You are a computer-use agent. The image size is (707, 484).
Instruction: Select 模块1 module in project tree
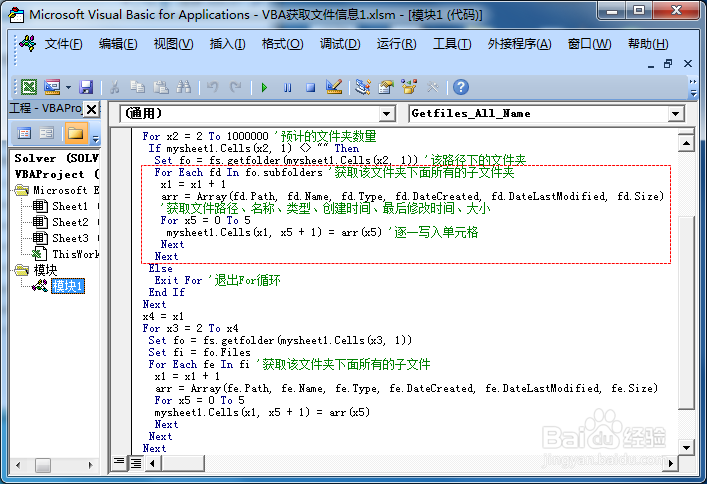click(68, 286)
